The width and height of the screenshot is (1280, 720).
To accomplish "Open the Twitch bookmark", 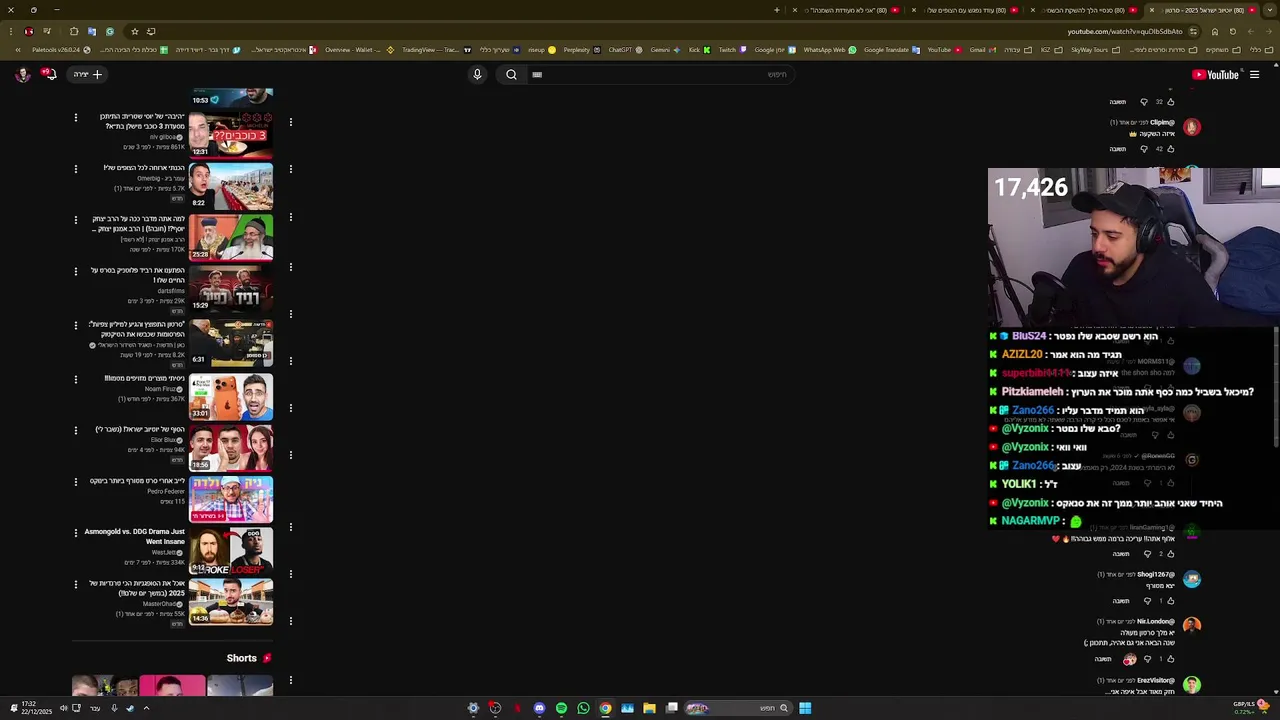I will 732,49.
